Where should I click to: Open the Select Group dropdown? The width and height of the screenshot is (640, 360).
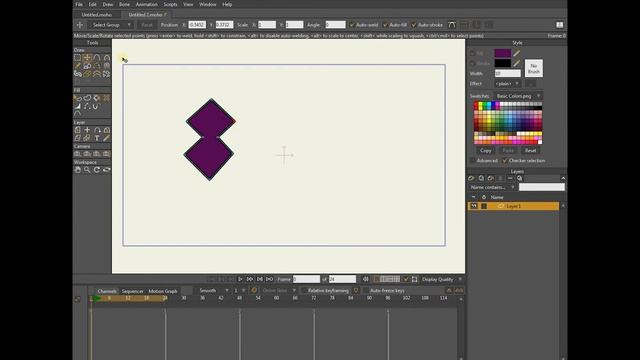111,25
